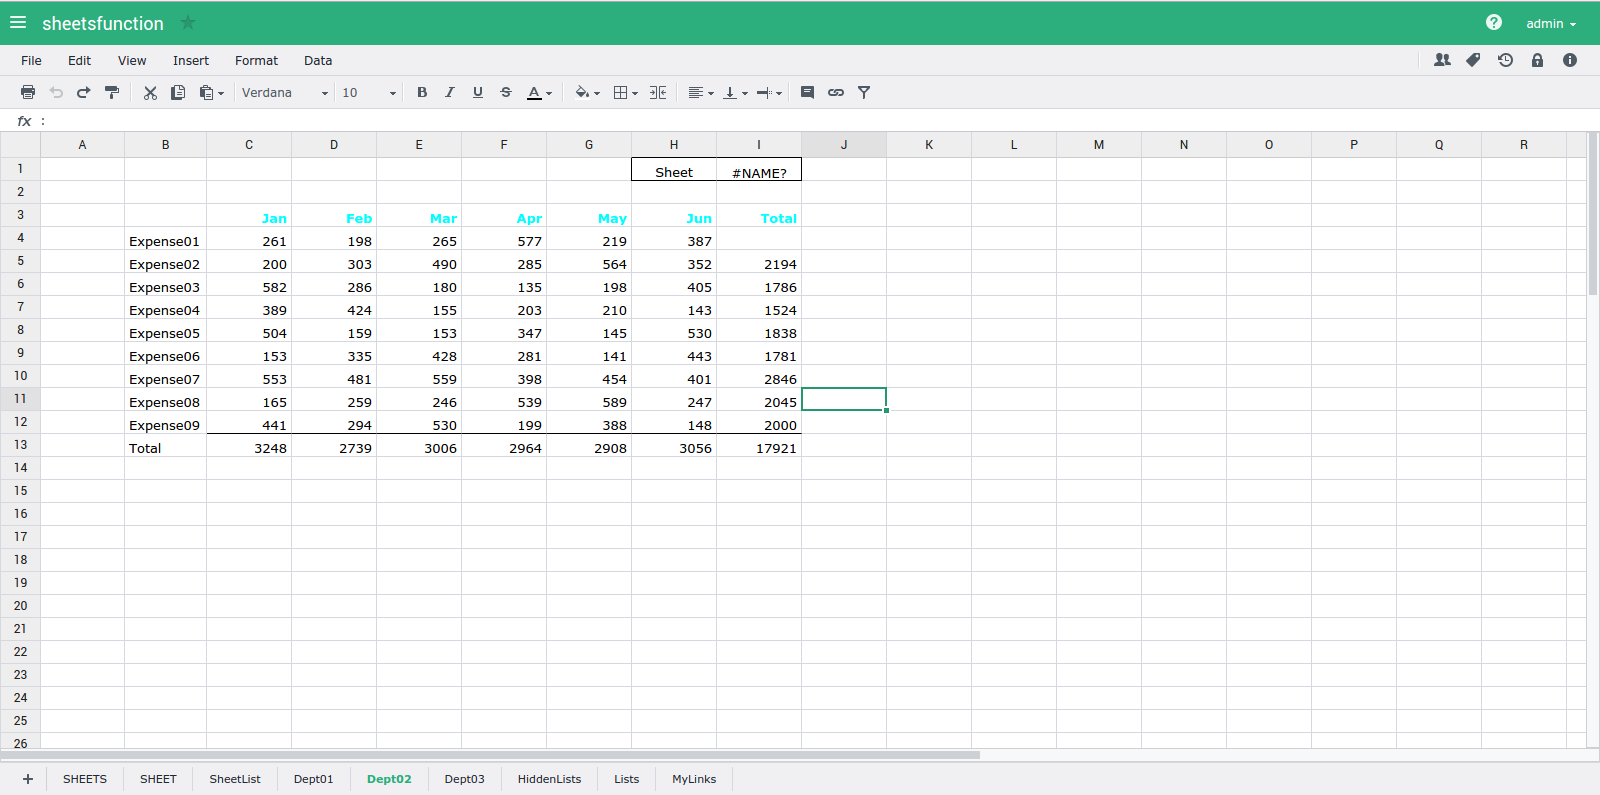The height and width of the screenshot is (795, 1600).
Task: Open the font size 10 dropdown
Action: [369, 92]
